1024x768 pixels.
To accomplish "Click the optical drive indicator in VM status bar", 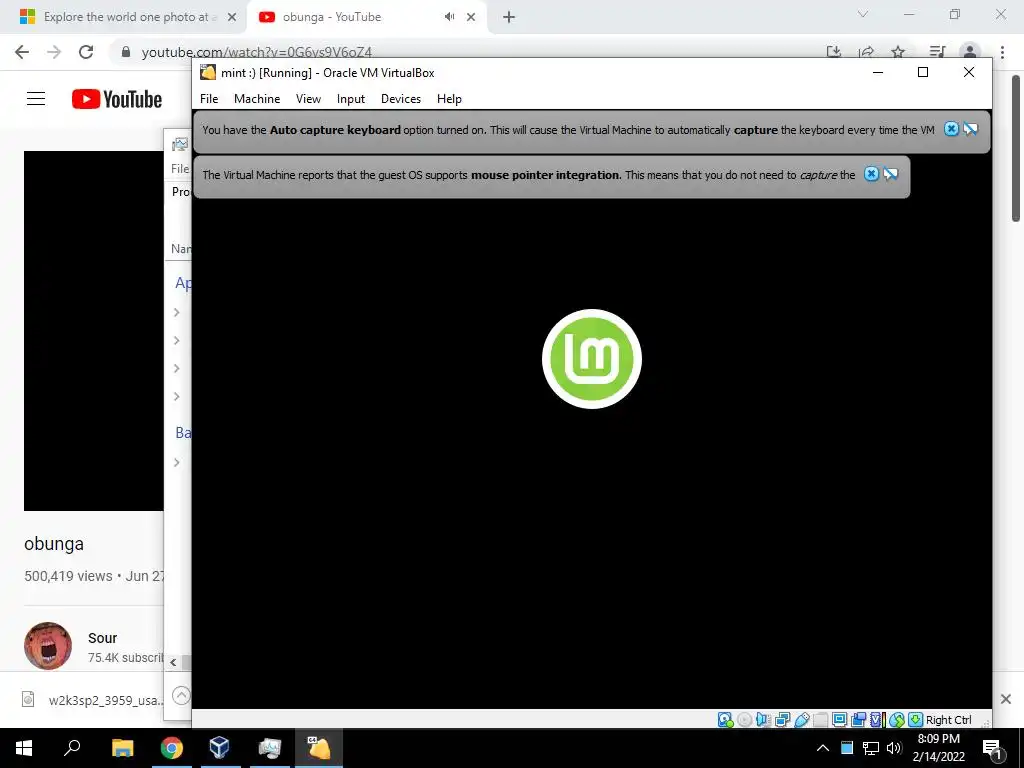I will (x=744, y=720).
